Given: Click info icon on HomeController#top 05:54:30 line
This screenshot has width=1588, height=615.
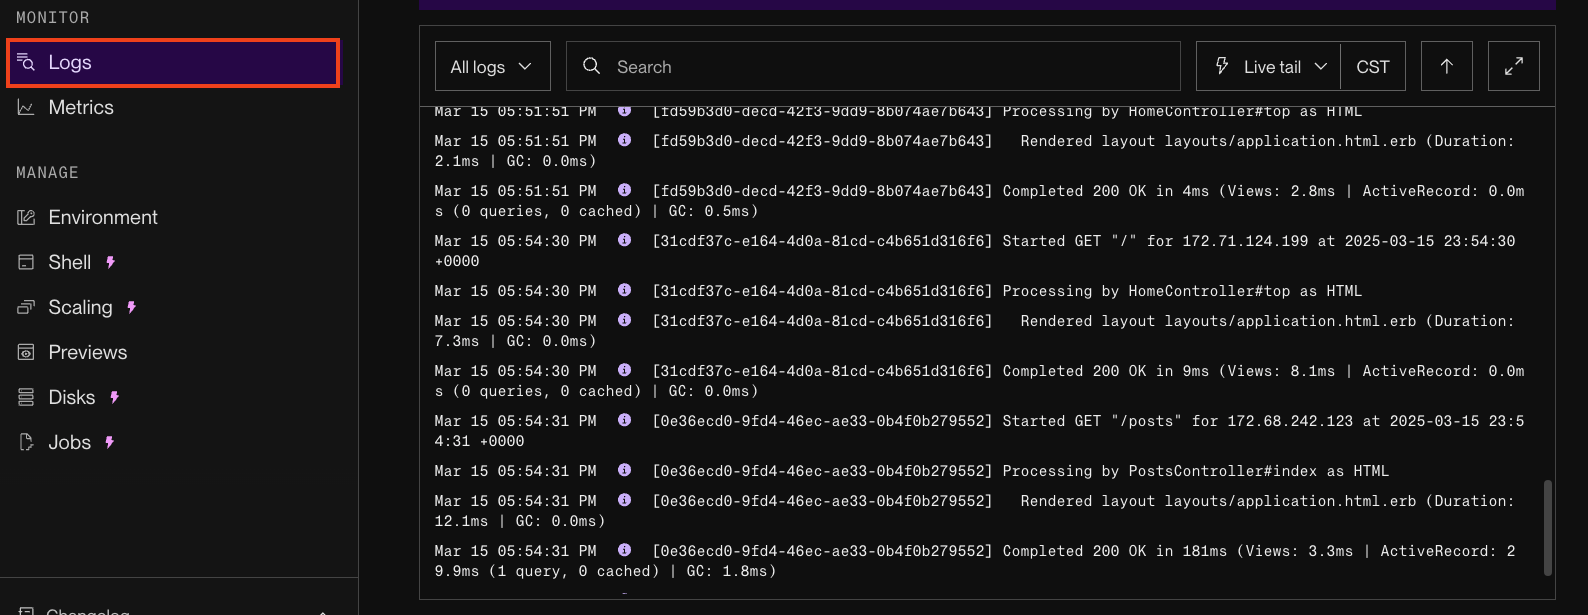Looking at the screenshot, I should (x=624, y=290).
